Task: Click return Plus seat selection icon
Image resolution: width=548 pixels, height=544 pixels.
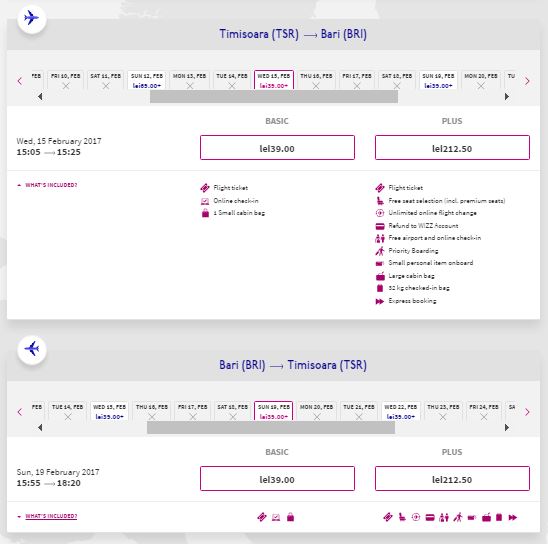Action: [402, 517]
